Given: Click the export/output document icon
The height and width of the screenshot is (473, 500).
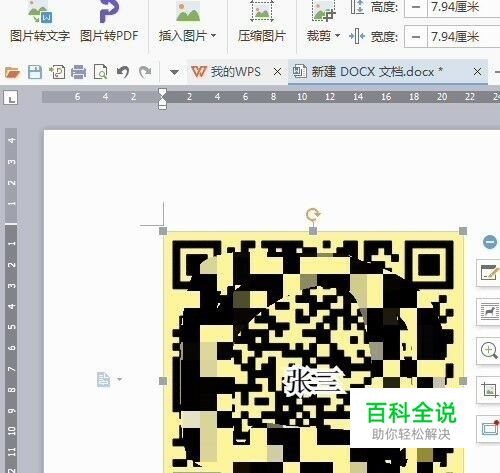Looking at the screenshot, I should coord(57,72).
